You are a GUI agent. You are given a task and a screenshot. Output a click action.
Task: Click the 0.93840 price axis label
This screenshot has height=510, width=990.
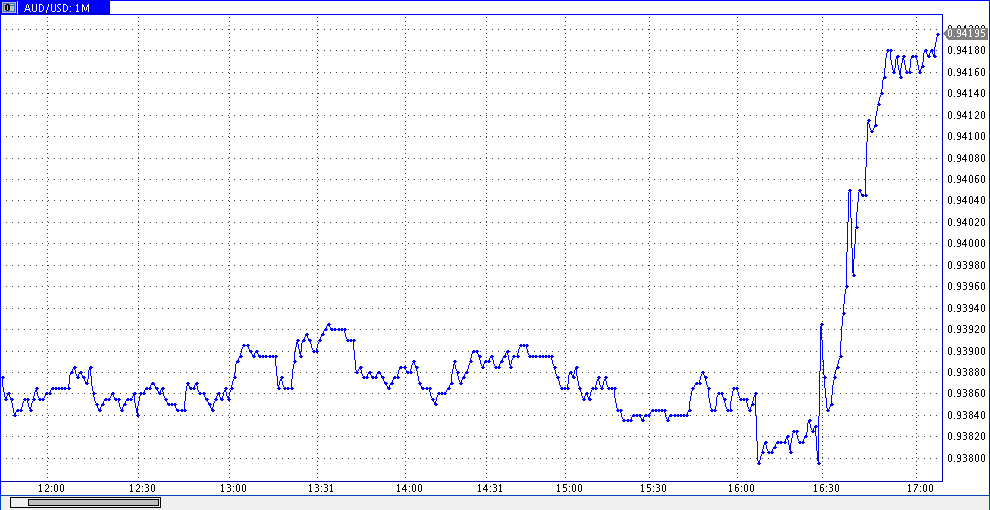pyautogui.click(x=967, y=415)
